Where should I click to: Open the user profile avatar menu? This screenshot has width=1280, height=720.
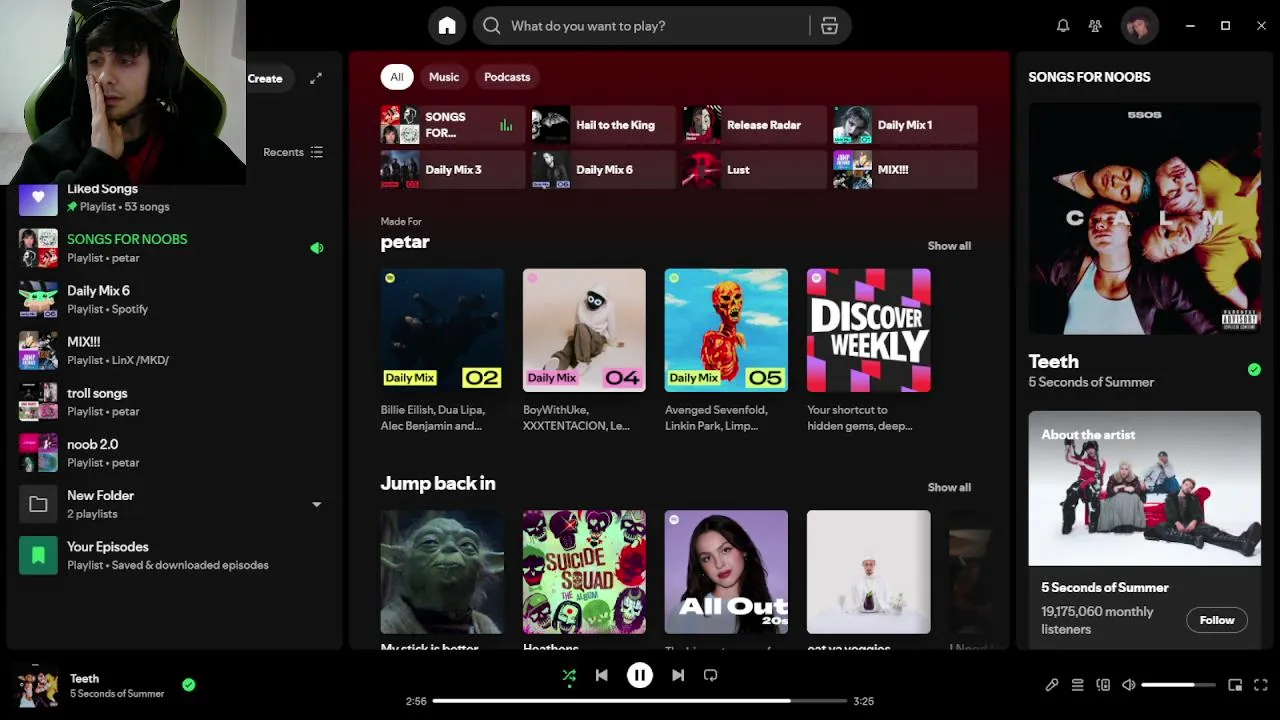tap(1138, 26)
